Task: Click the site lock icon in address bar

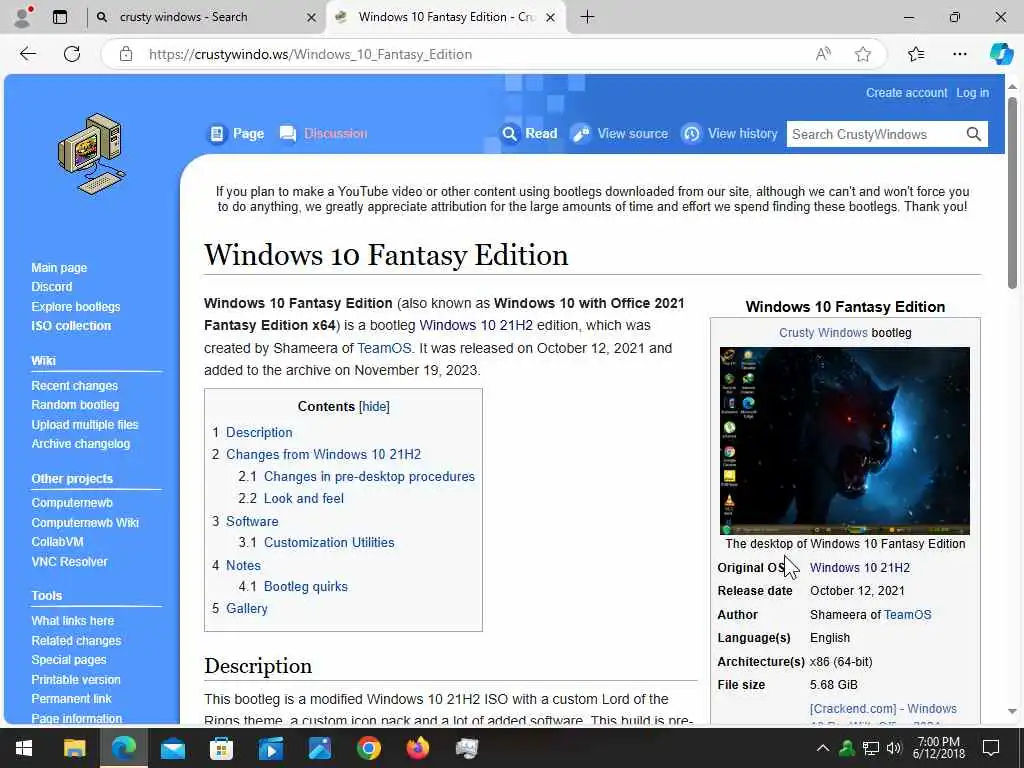Action: [126, 54]
